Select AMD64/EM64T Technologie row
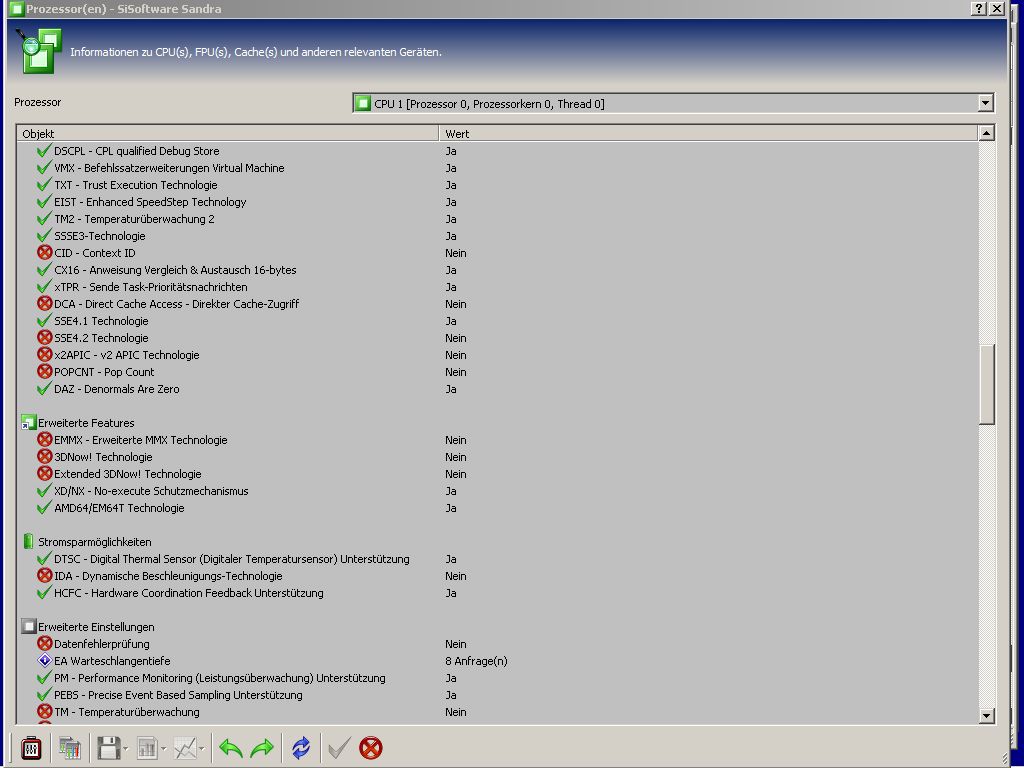1024x768 pixels. coord(119,507)
